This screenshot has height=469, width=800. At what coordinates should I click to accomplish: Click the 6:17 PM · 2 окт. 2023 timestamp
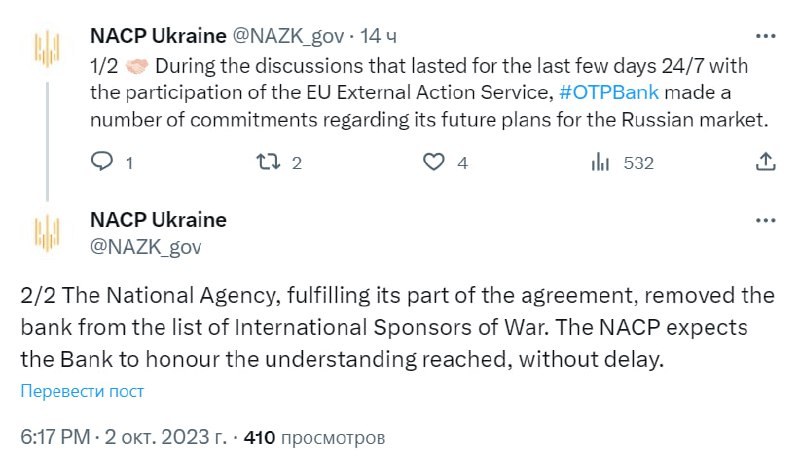122,438
